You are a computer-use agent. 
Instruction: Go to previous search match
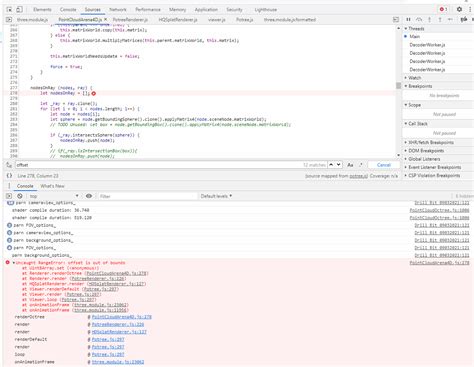click(x=331, y=165)
